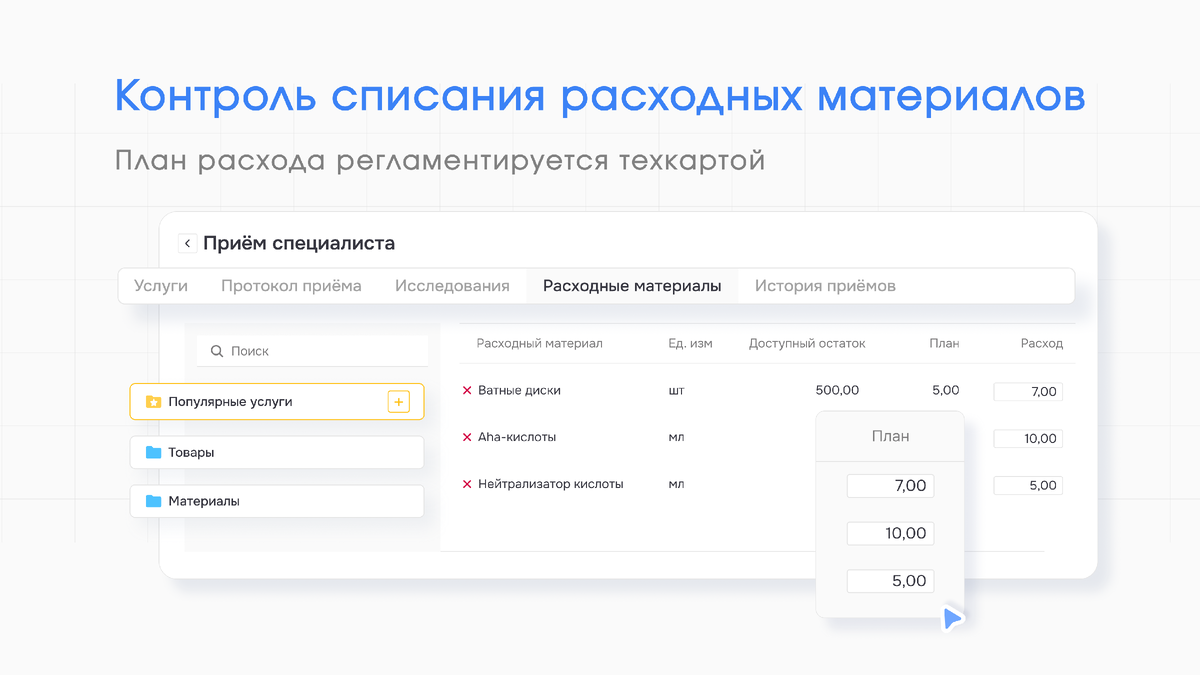Click the blue folder icon next to Товары
The width and height of the screenshot is (1200, 675).
click(x=153, y=452)
